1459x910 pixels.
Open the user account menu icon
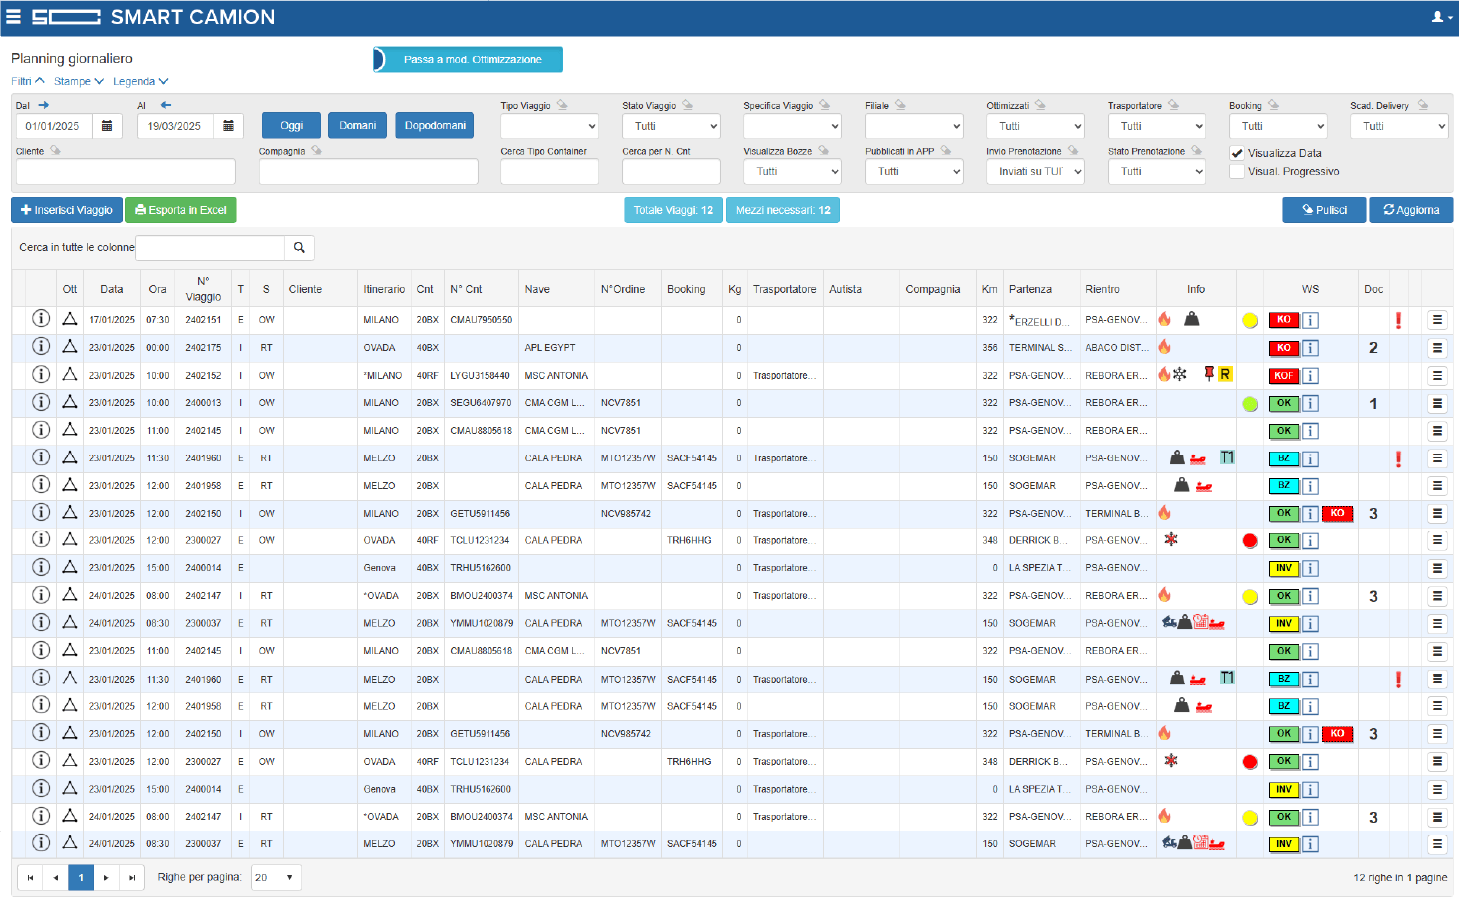(1441, 17)
